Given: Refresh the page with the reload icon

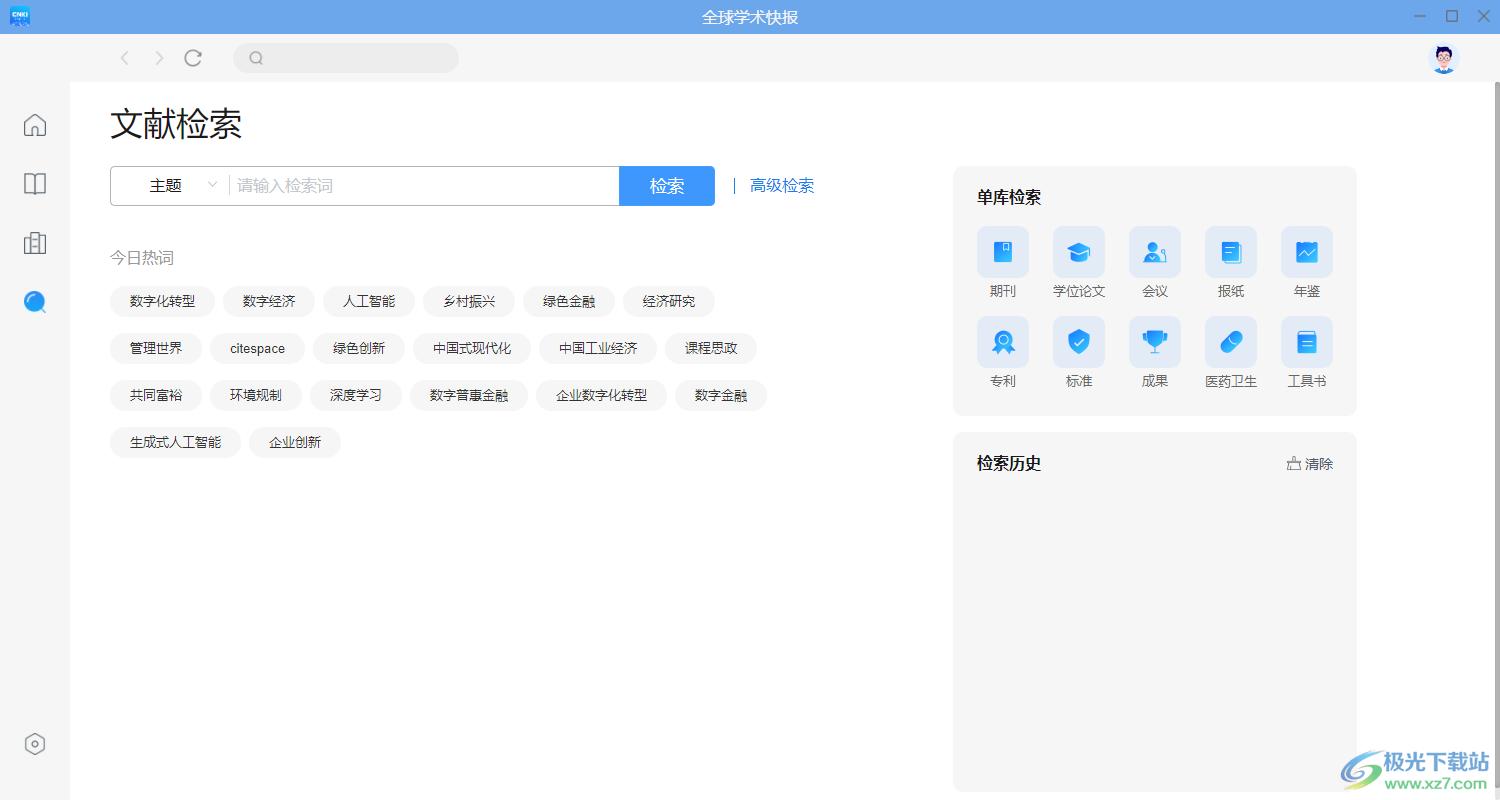Looking at the screenshot, I should (x=193, y=57).
